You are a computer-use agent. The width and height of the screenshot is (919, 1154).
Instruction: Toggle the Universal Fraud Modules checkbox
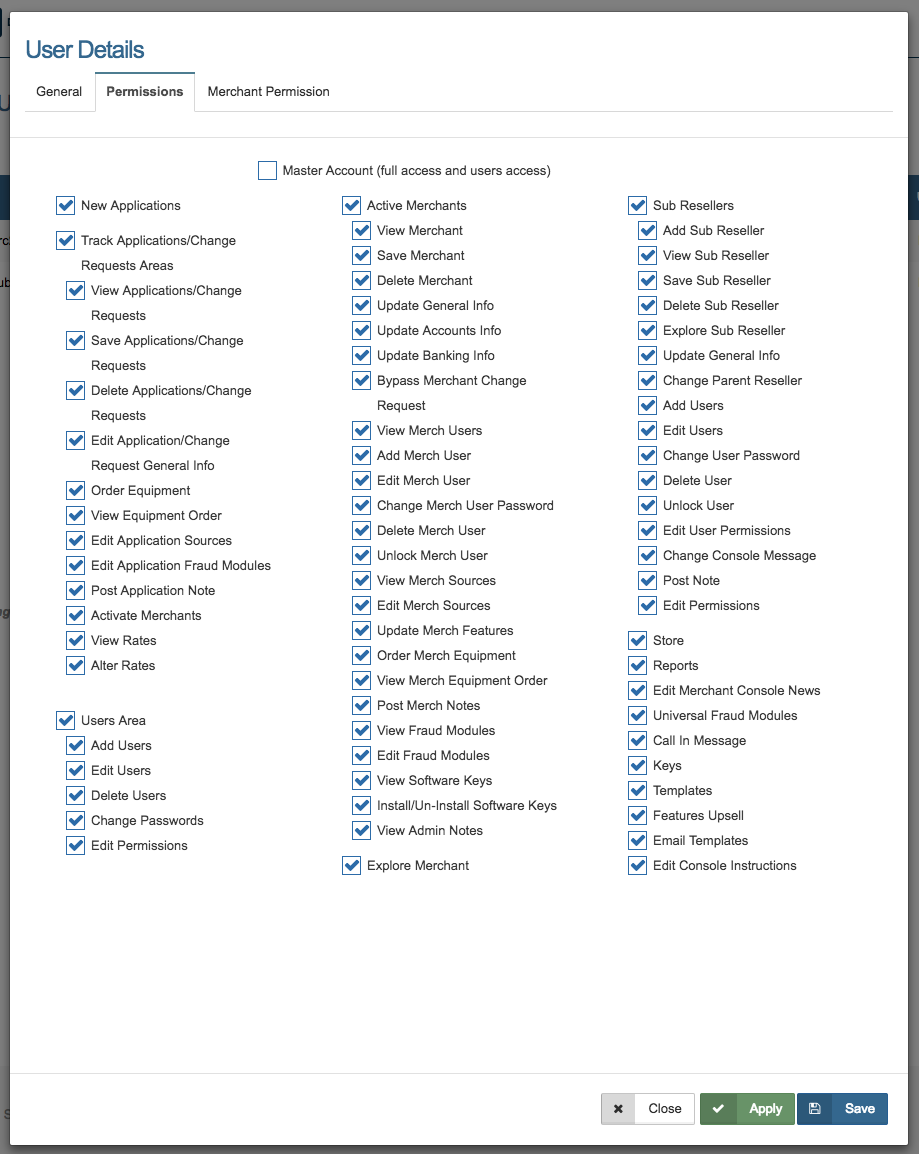[638, 716]
